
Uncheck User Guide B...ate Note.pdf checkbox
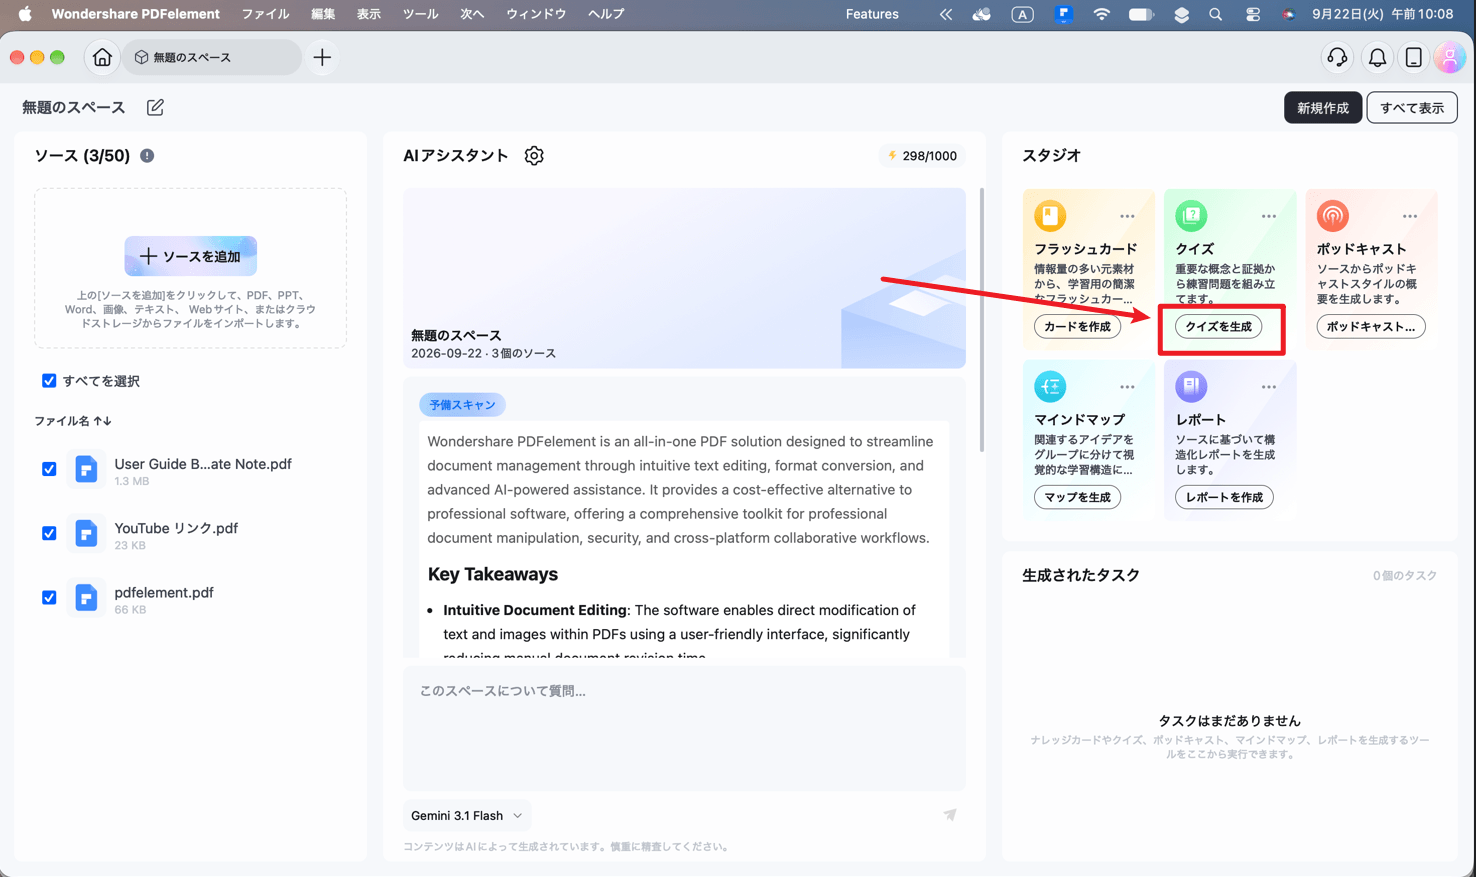click(x=49, y=469)
